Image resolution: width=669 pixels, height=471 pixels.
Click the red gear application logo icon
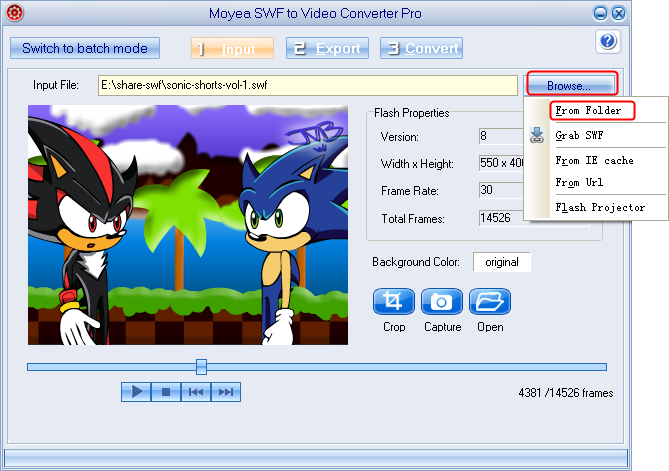(x=15, y=13)
